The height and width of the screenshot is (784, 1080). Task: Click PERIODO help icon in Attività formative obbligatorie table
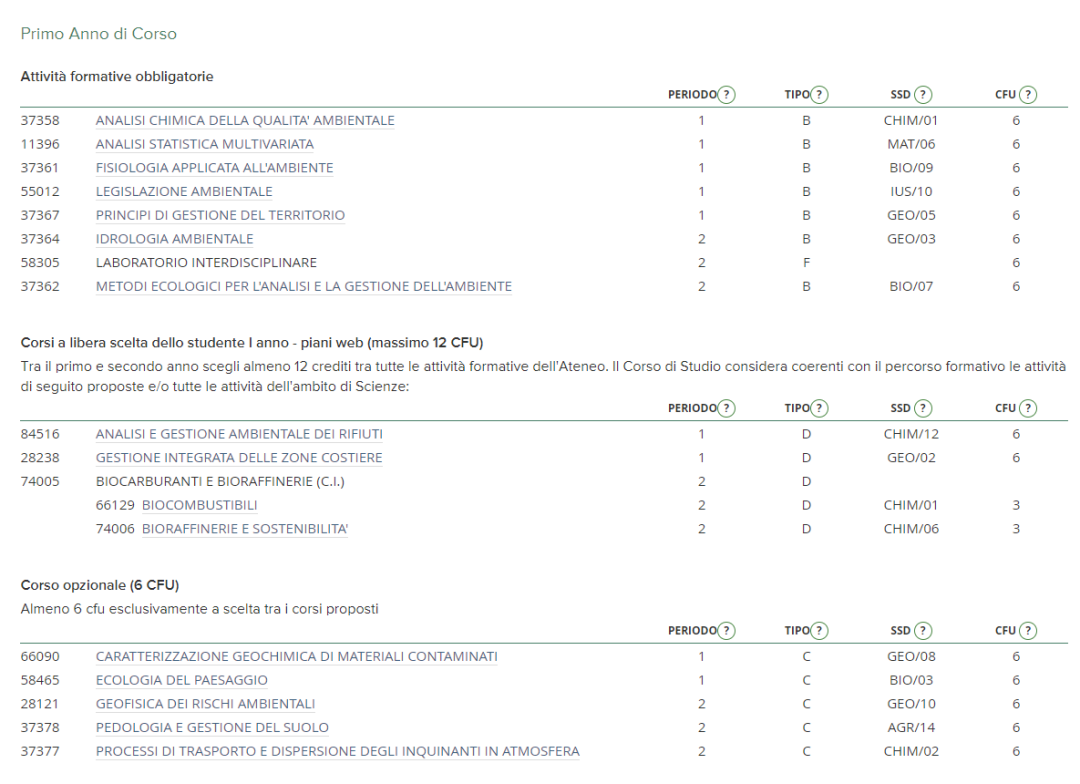tap(726, 94)
